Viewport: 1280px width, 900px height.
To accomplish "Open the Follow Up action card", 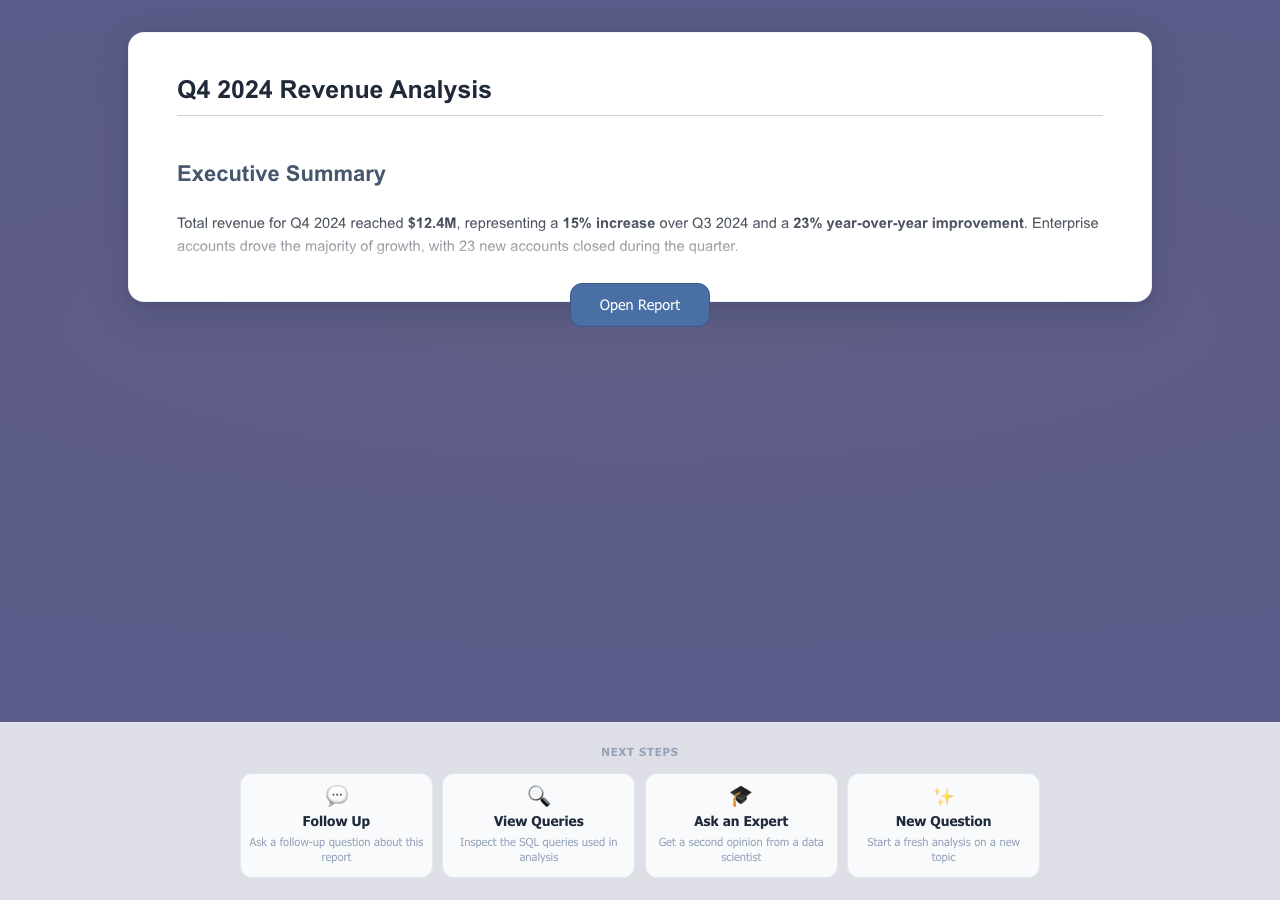I will (336, 824).
